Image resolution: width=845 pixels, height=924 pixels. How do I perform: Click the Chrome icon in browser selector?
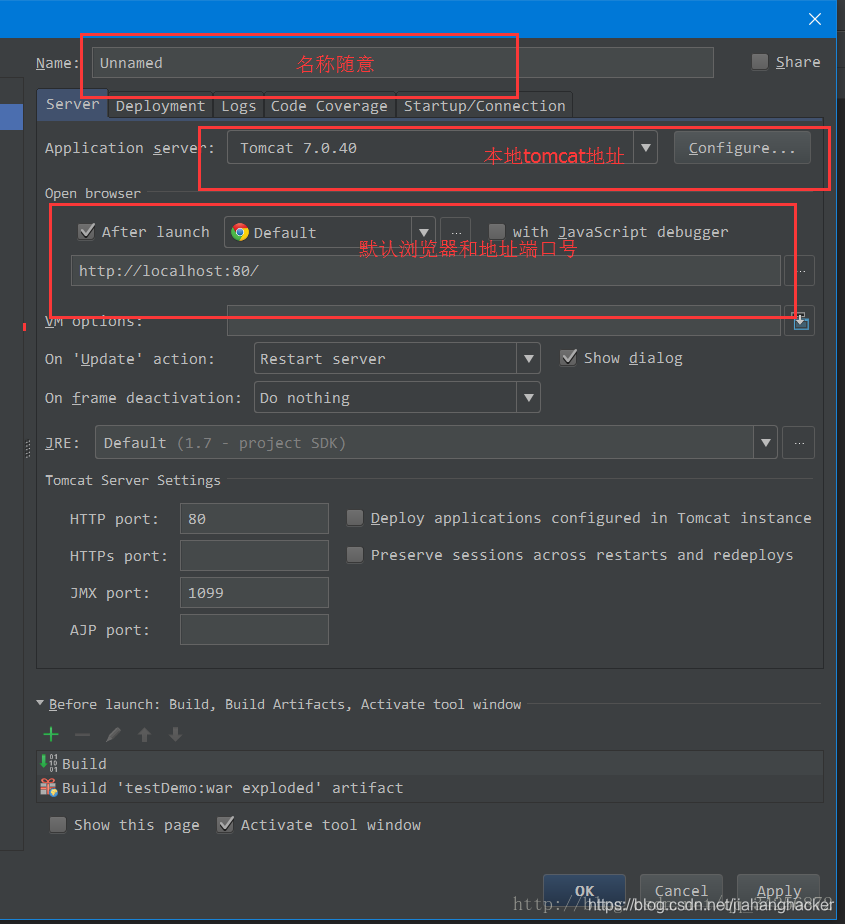pos(240,232)
